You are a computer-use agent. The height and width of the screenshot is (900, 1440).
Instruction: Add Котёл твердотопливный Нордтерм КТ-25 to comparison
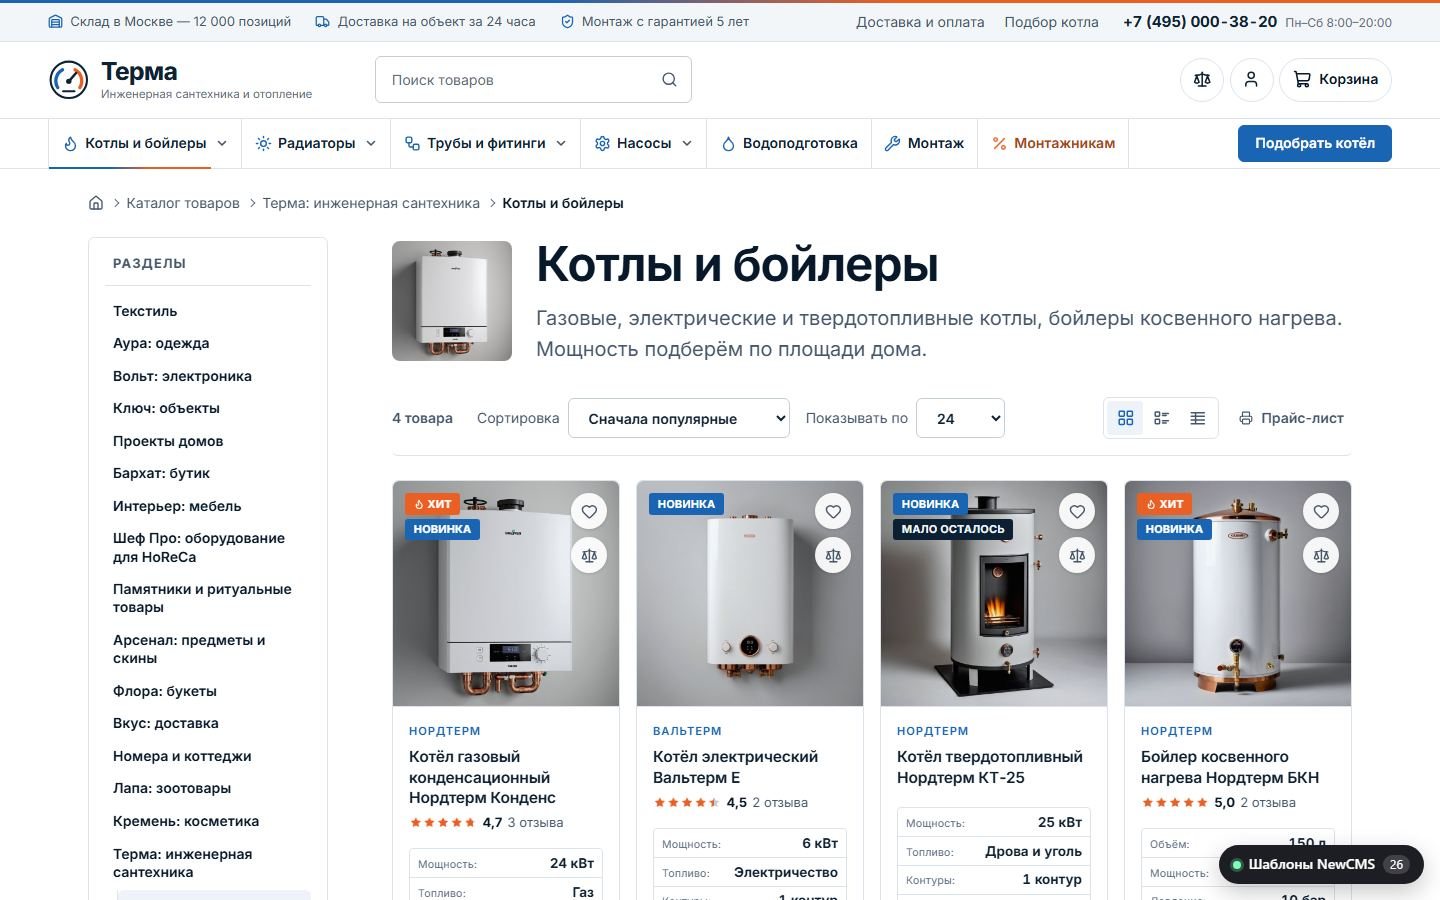(1077, 556)
